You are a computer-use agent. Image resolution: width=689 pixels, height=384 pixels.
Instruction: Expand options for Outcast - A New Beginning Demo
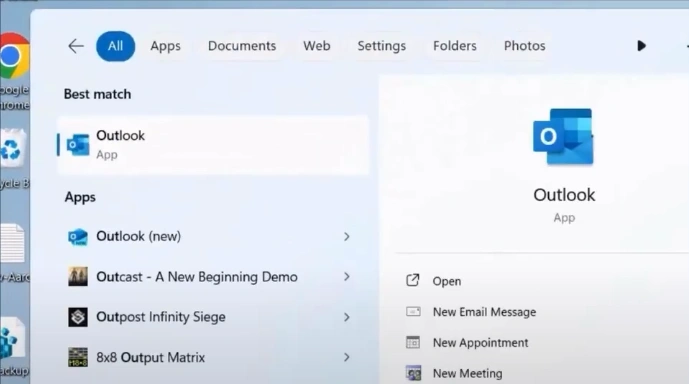click(x=347, y=277)
